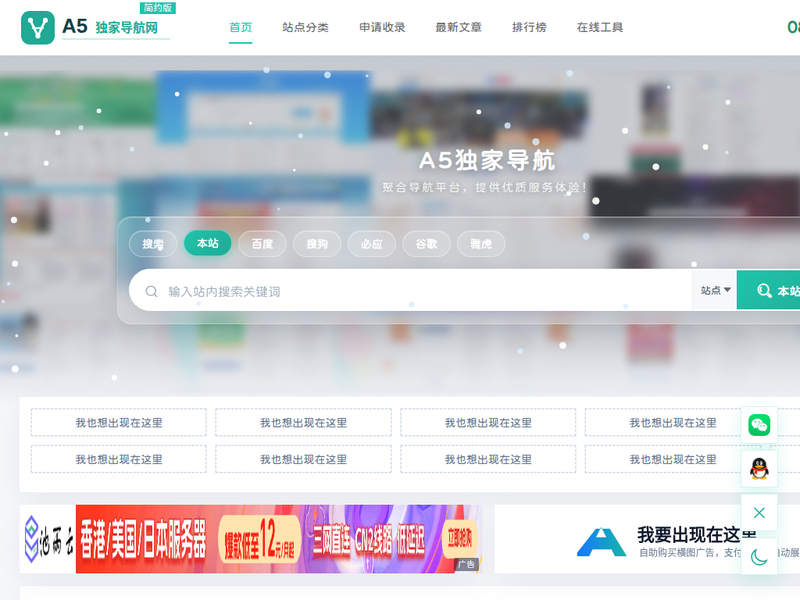Image resolution: width=800 pixels, height=600 pixels.
Task: Open the 最新文章 navigation item
Action: point(459,28)
